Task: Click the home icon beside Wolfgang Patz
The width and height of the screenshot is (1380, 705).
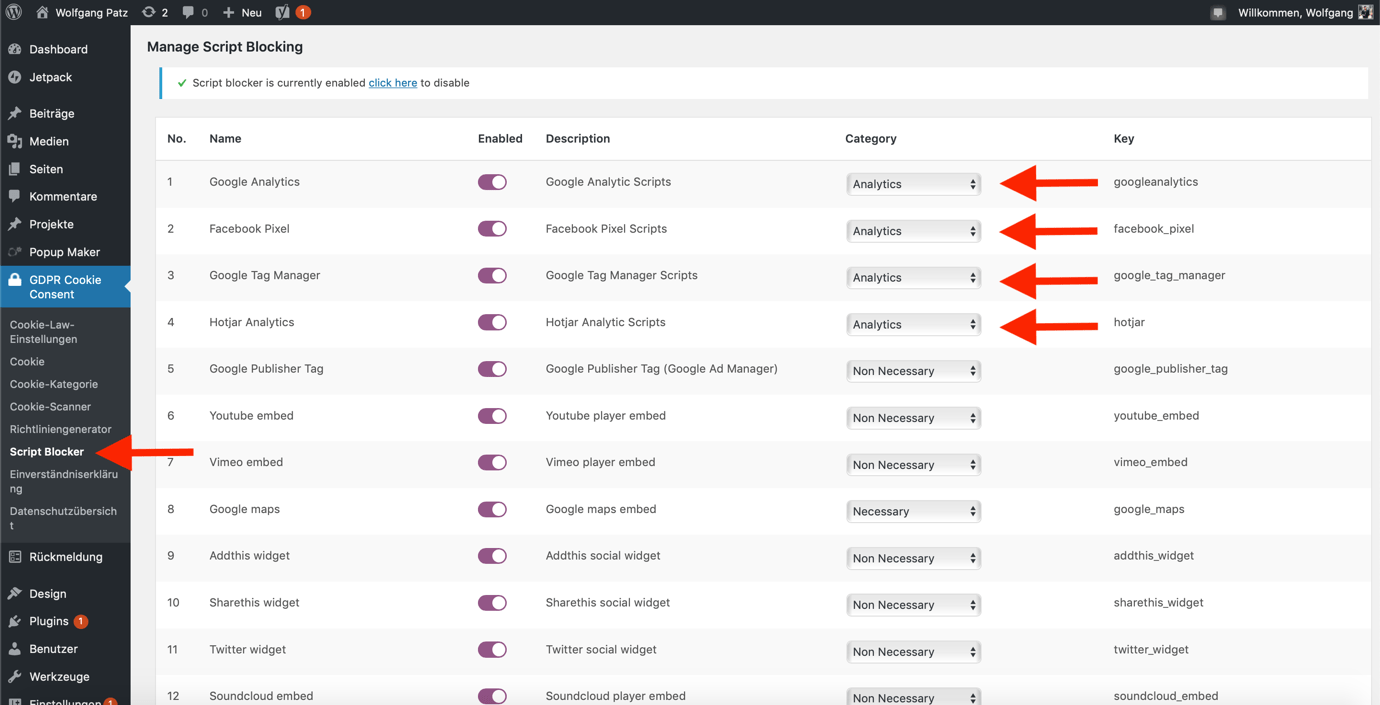Action: (42, 12)
